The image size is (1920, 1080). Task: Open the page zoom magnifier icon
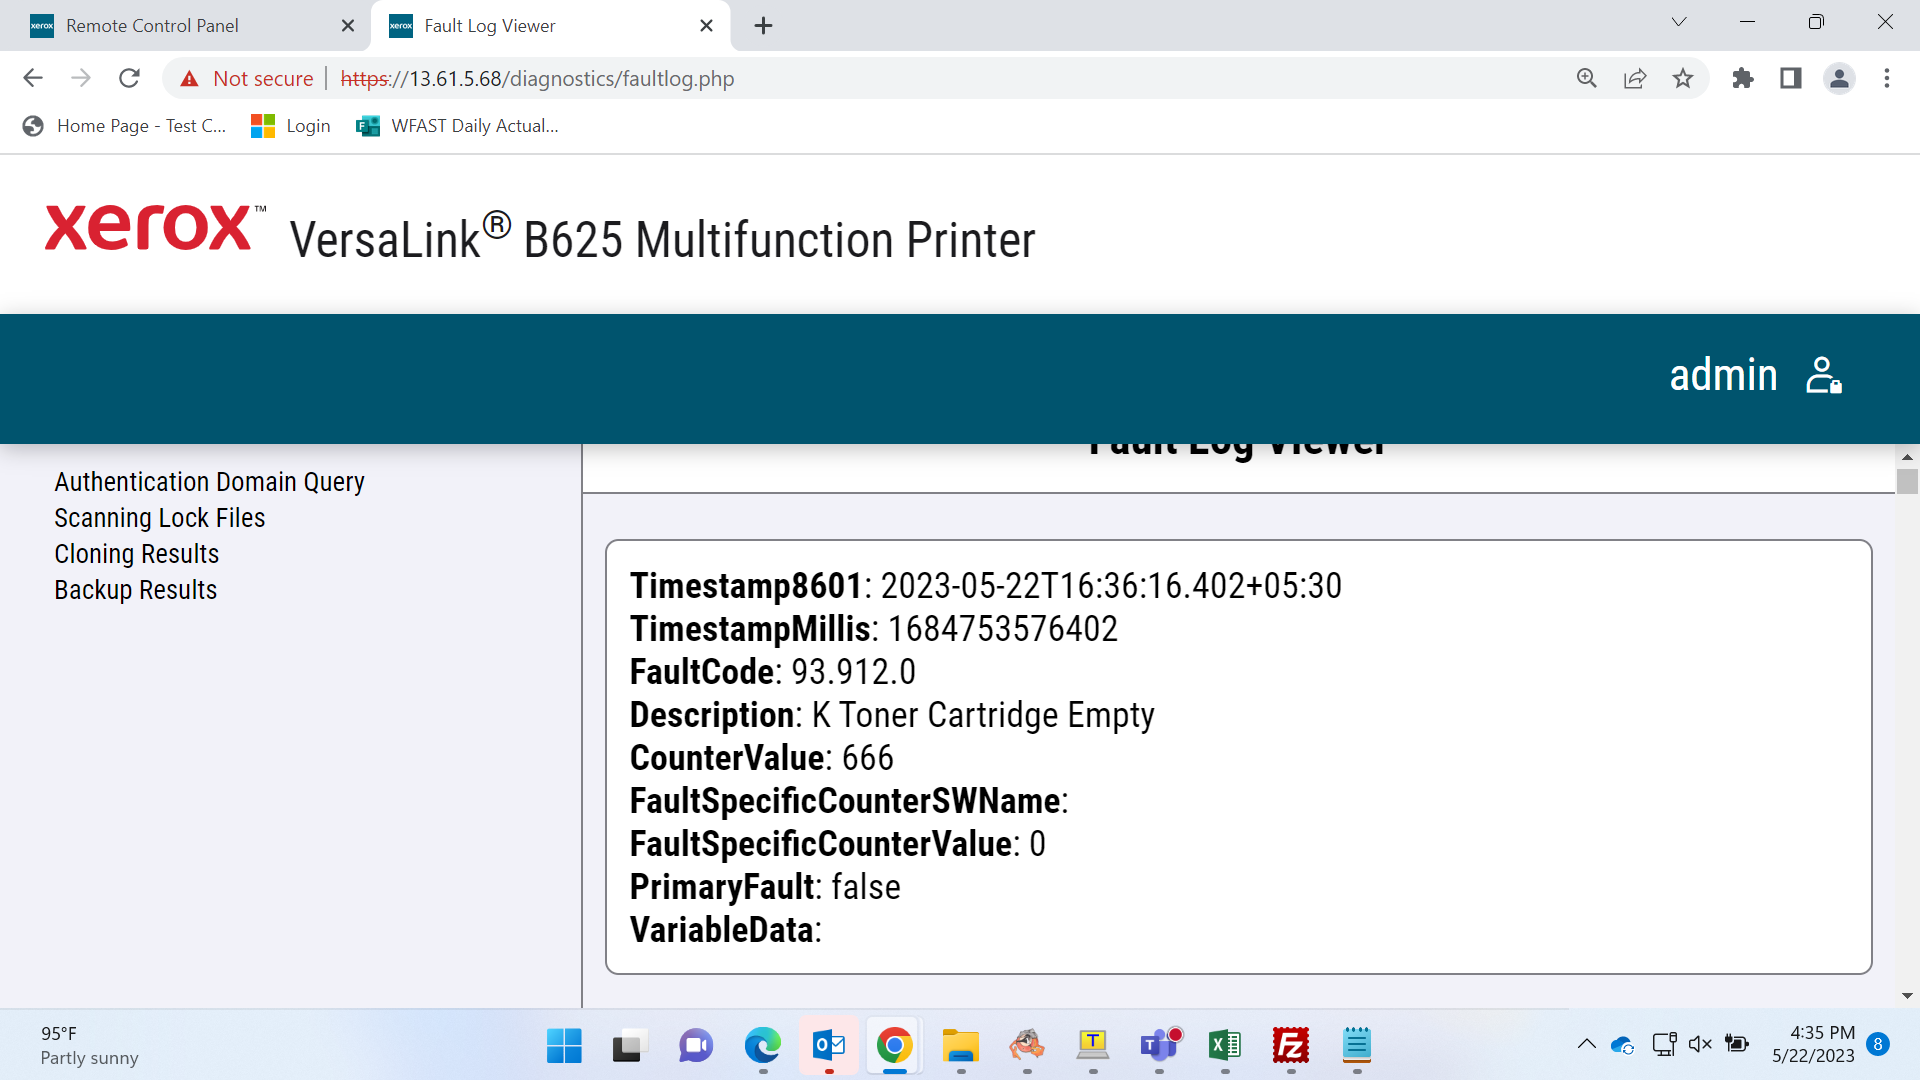click(1587, 78)
